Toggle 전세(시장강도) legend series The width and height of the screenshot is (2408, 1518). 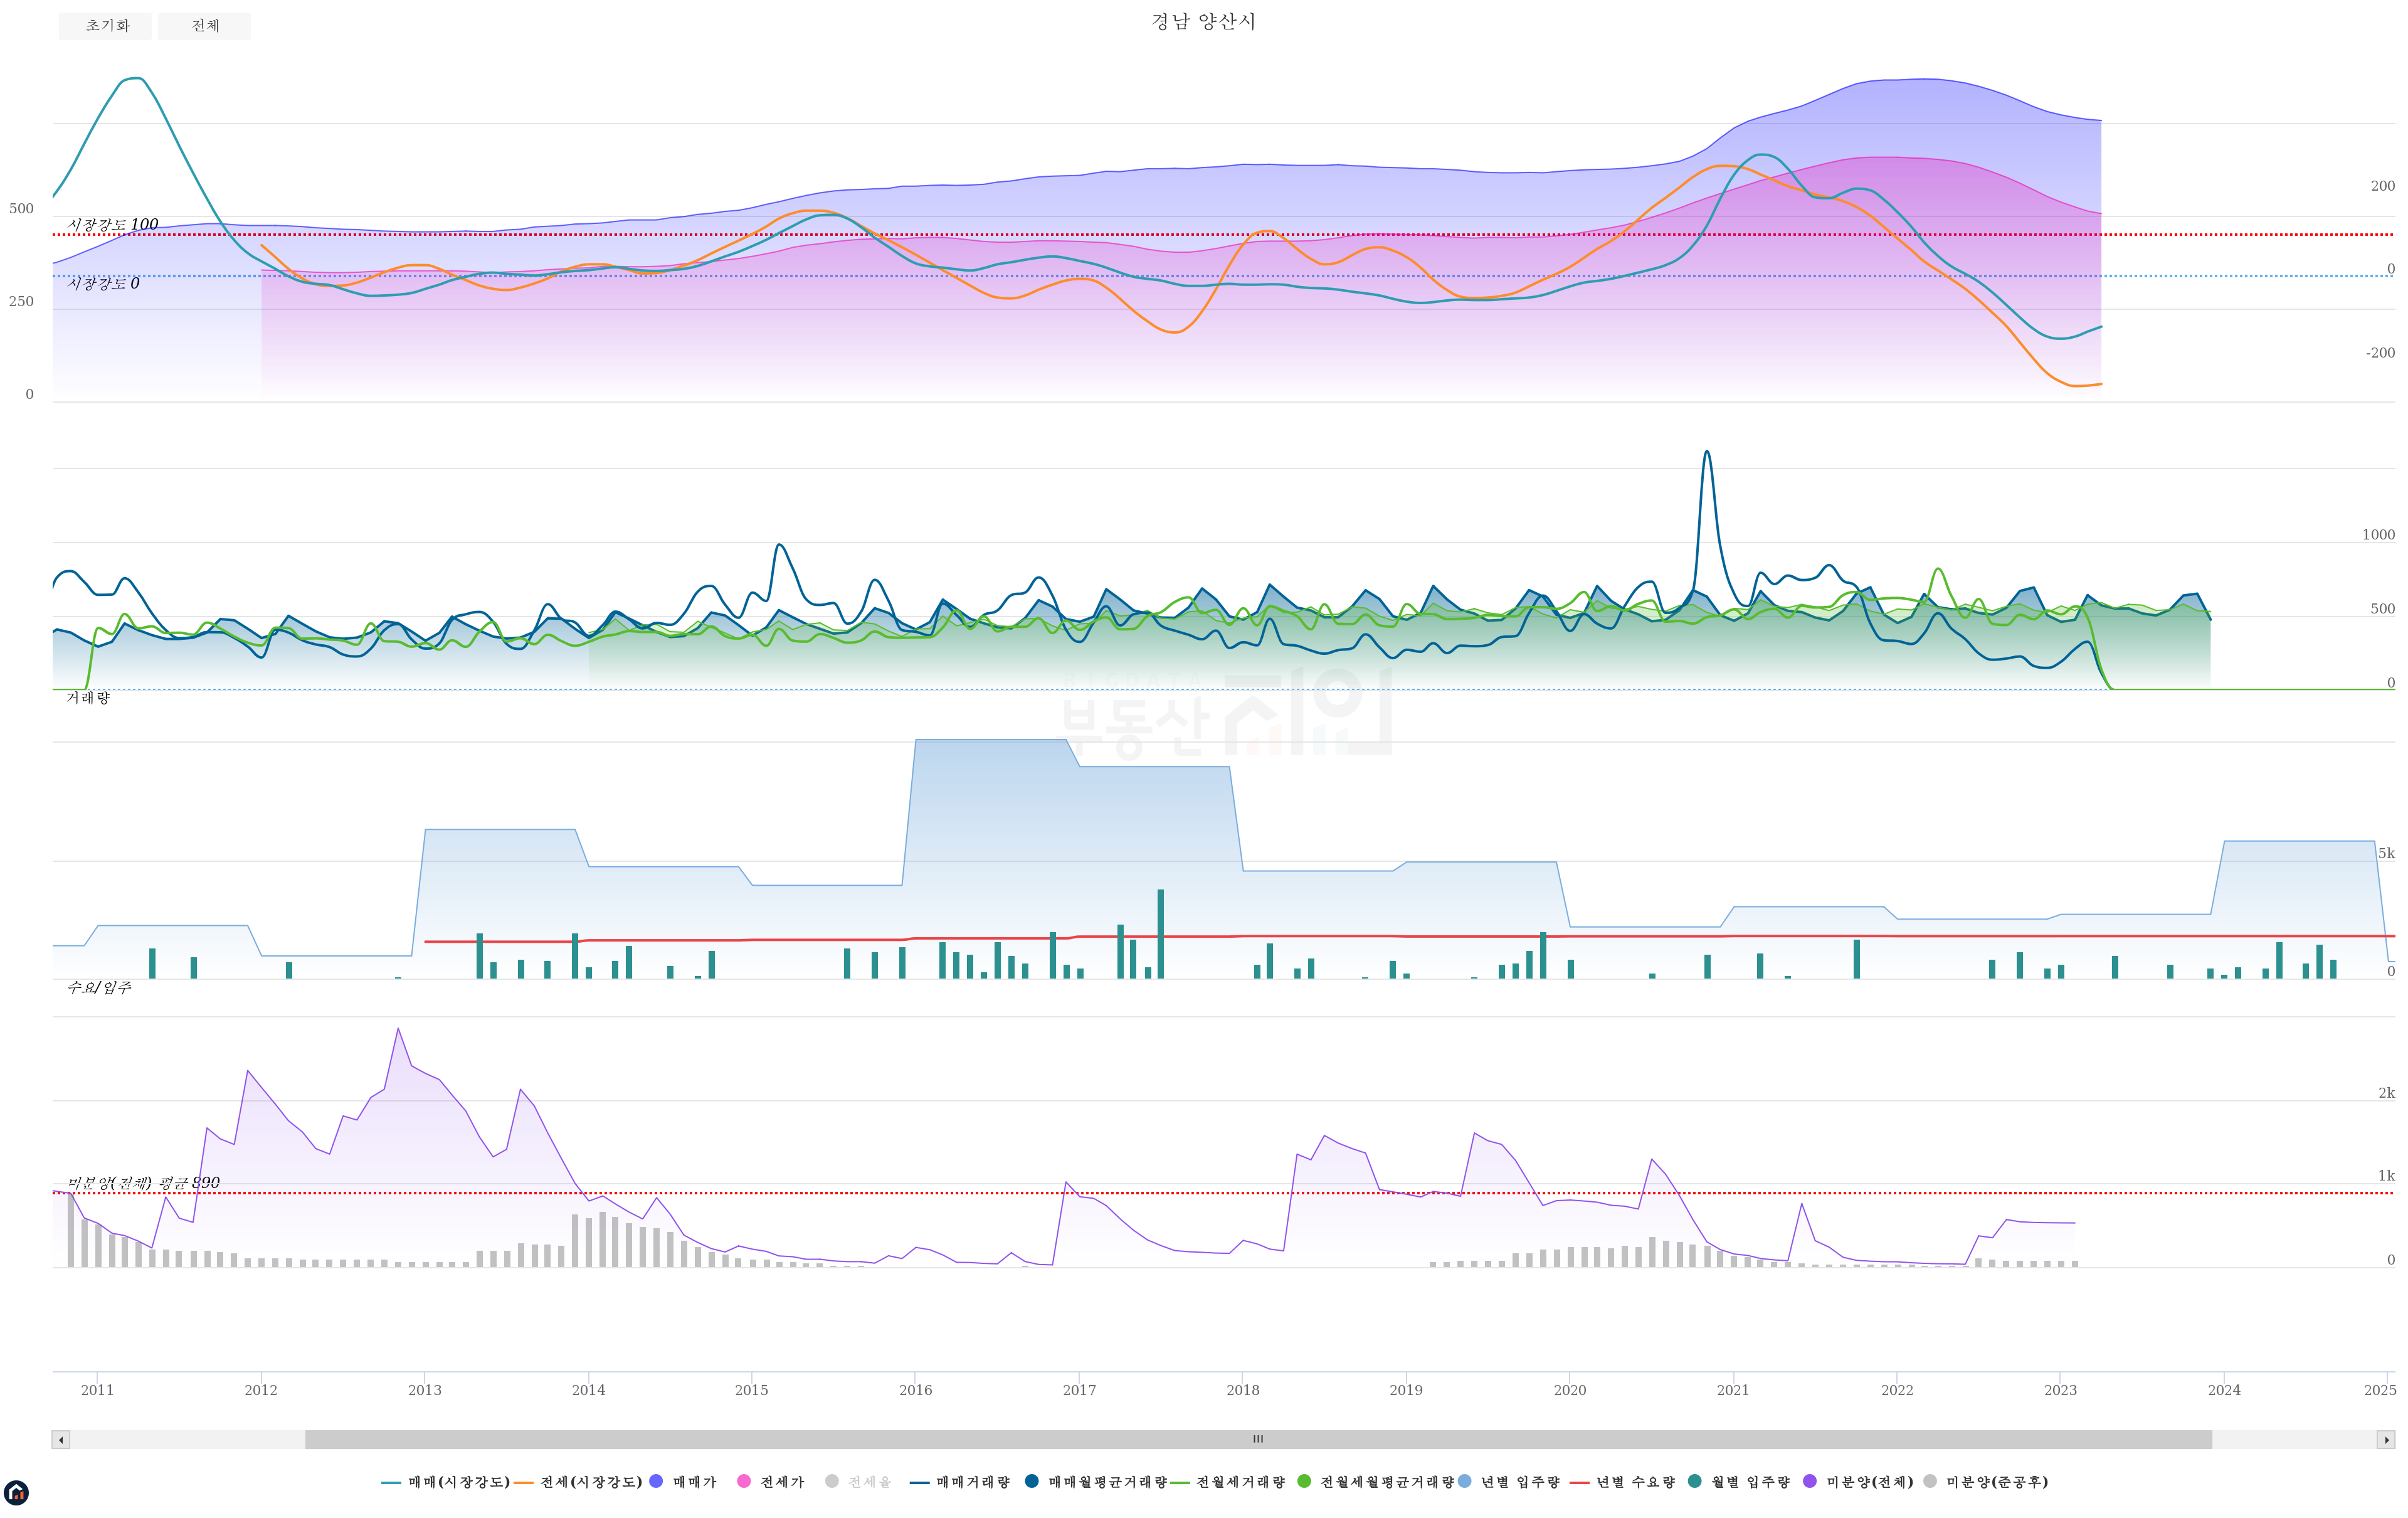[578, 1482]
